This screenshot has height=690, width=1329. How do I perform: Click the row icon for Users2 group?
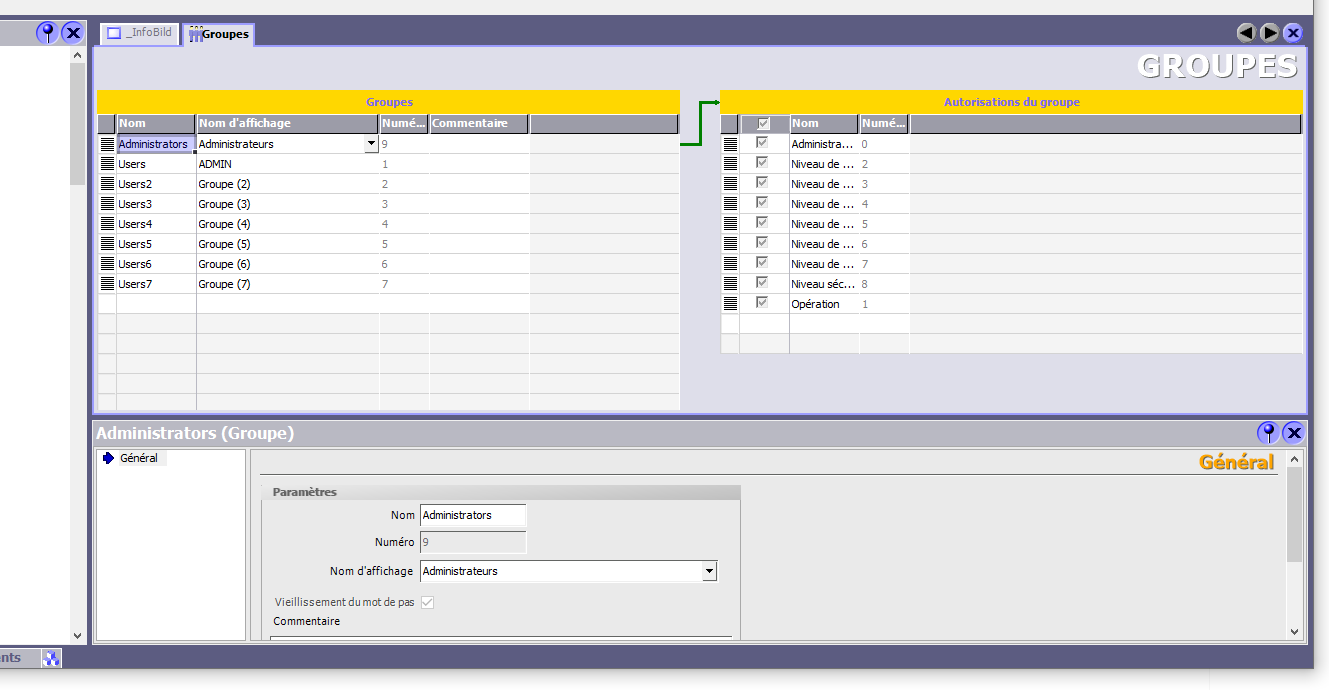coord(107,184)
